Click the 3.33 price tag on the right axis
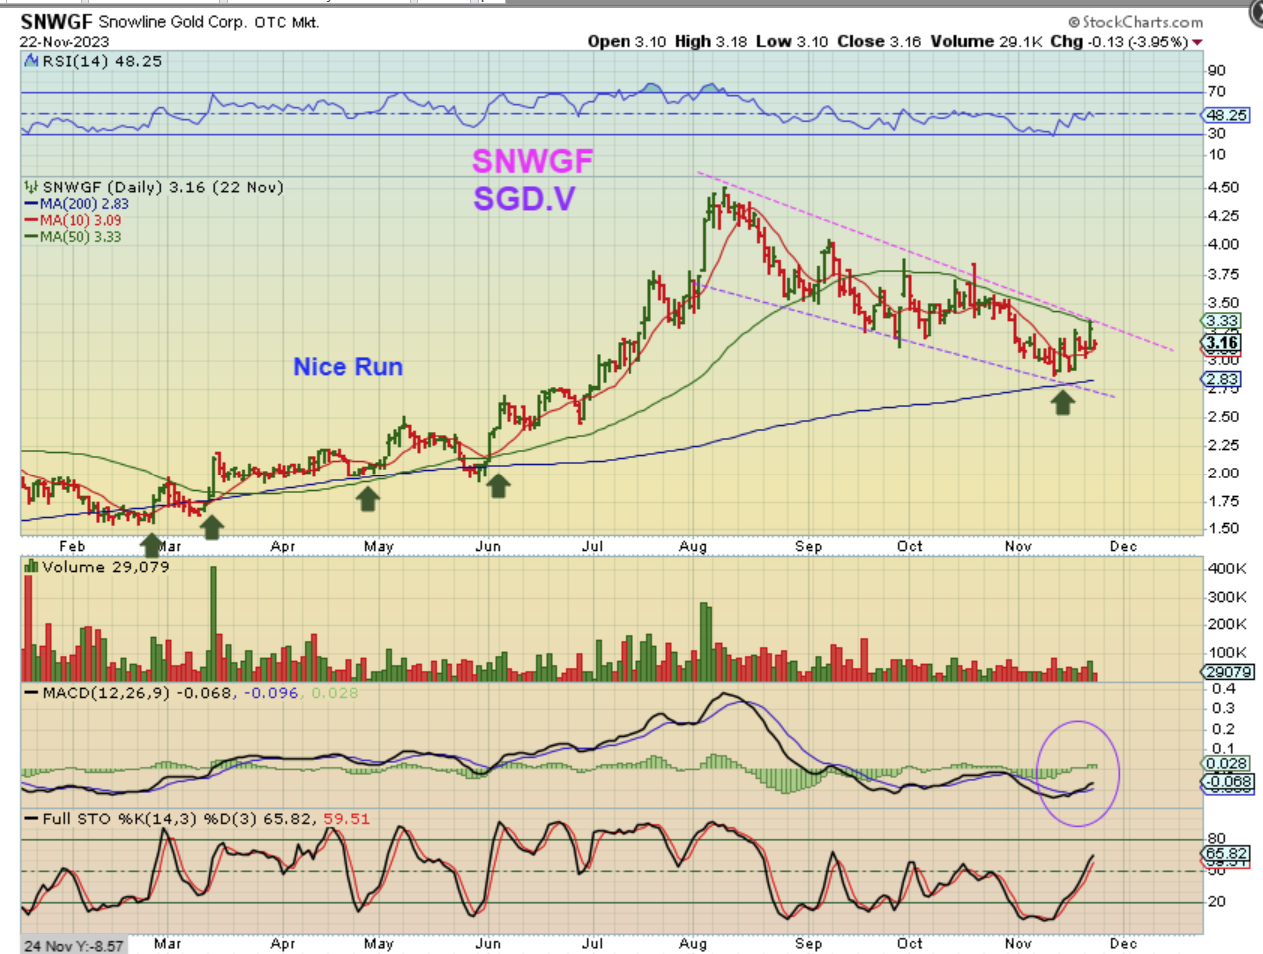This screenshot has width=1263, height=954. [1221, 322]
